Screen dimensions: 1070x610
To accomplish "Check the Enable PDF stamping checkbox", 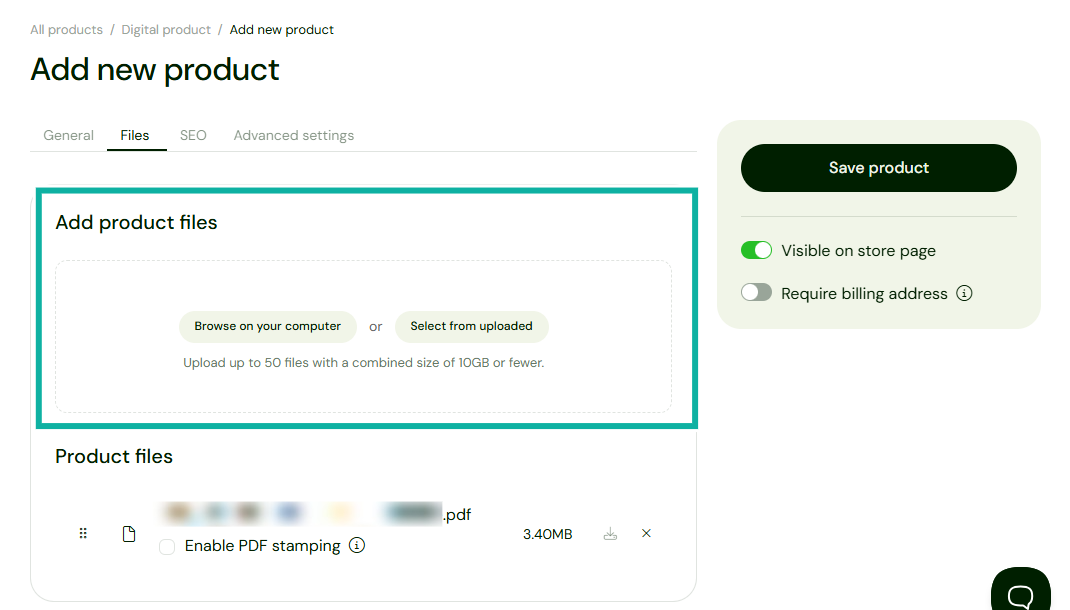I will 166,545.
